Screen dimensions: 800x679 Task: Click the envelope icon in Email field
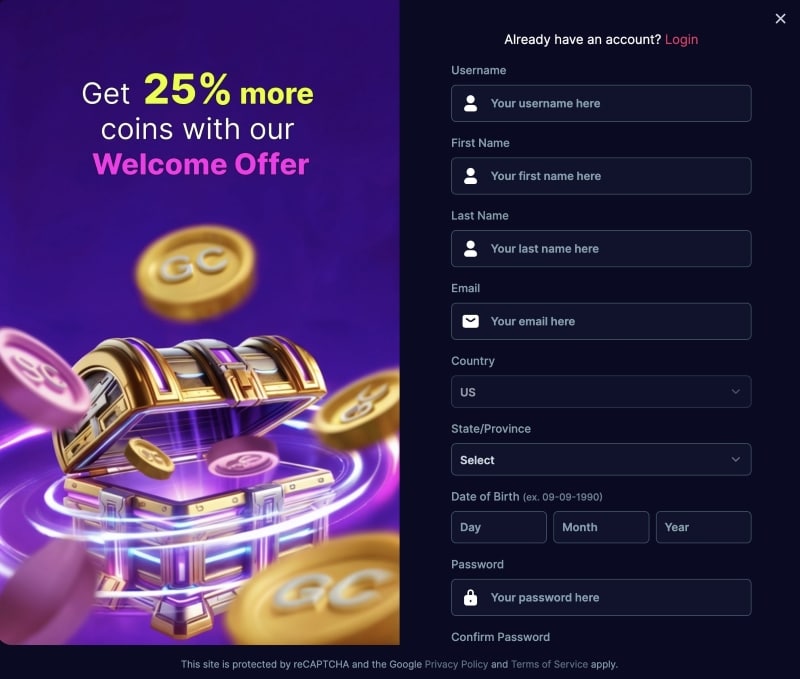tap(470, 321)
